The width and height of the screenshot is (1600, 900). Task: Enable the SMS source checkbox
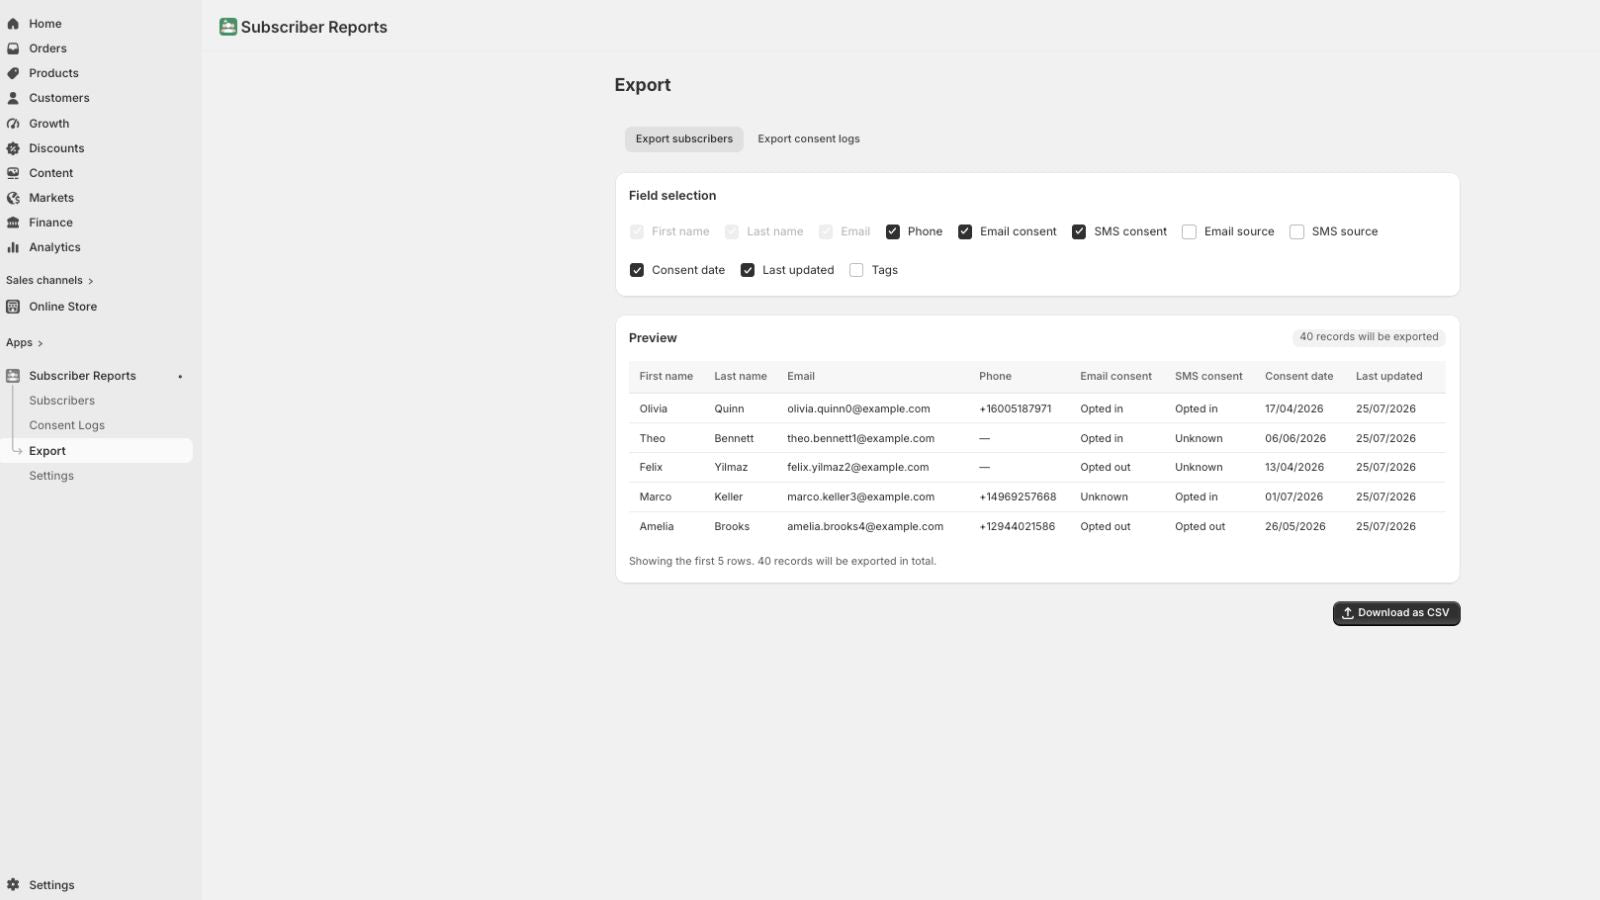tap(1297, 232)
